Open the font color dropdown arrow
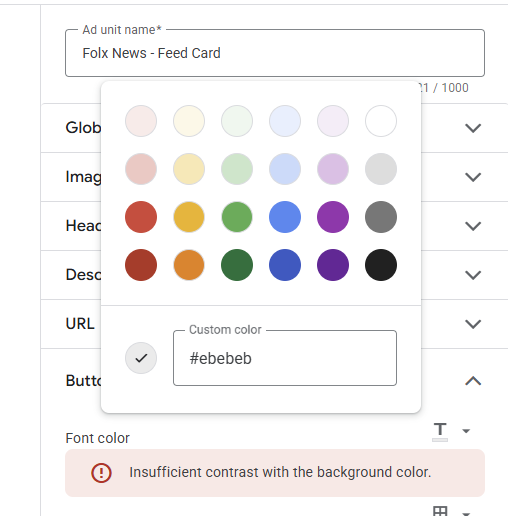This screenshot has width=508, height=516. coord(466,431)
